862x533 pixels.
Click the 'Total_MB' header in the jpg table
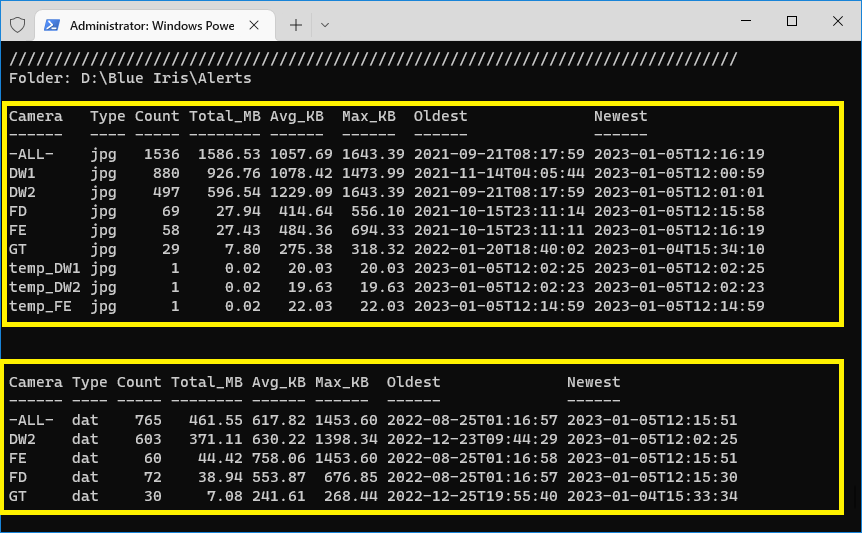tap(225, 116)
